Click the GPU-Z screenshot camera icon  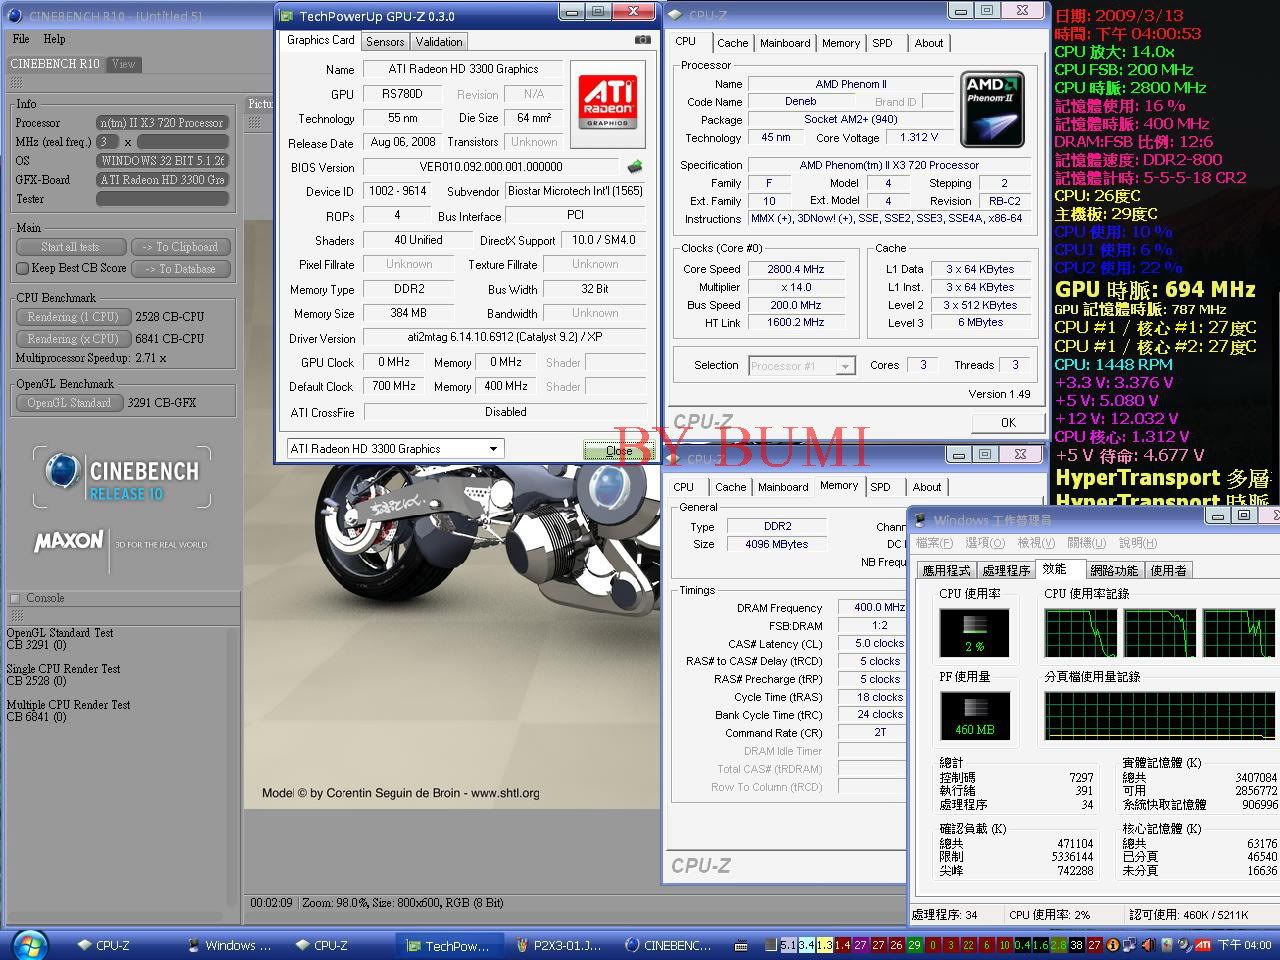click(x=642, y=40)
